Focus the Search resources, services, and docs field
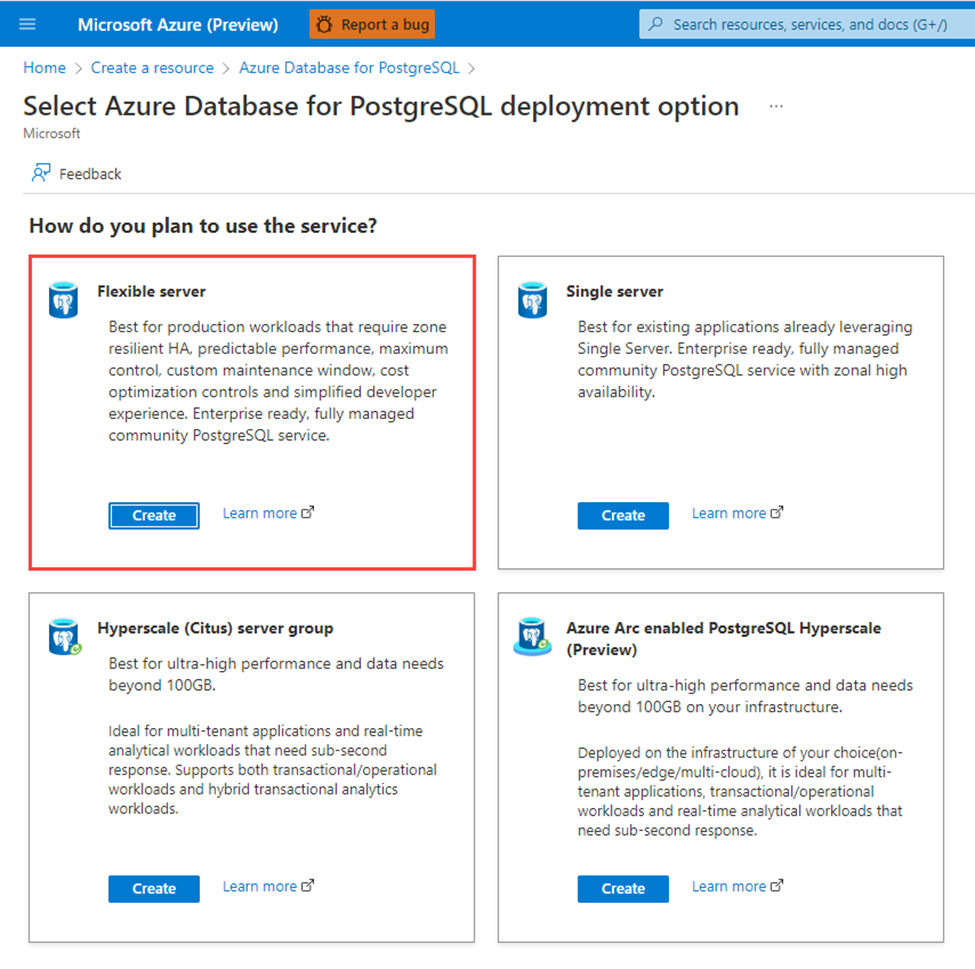 click(807, 24)
